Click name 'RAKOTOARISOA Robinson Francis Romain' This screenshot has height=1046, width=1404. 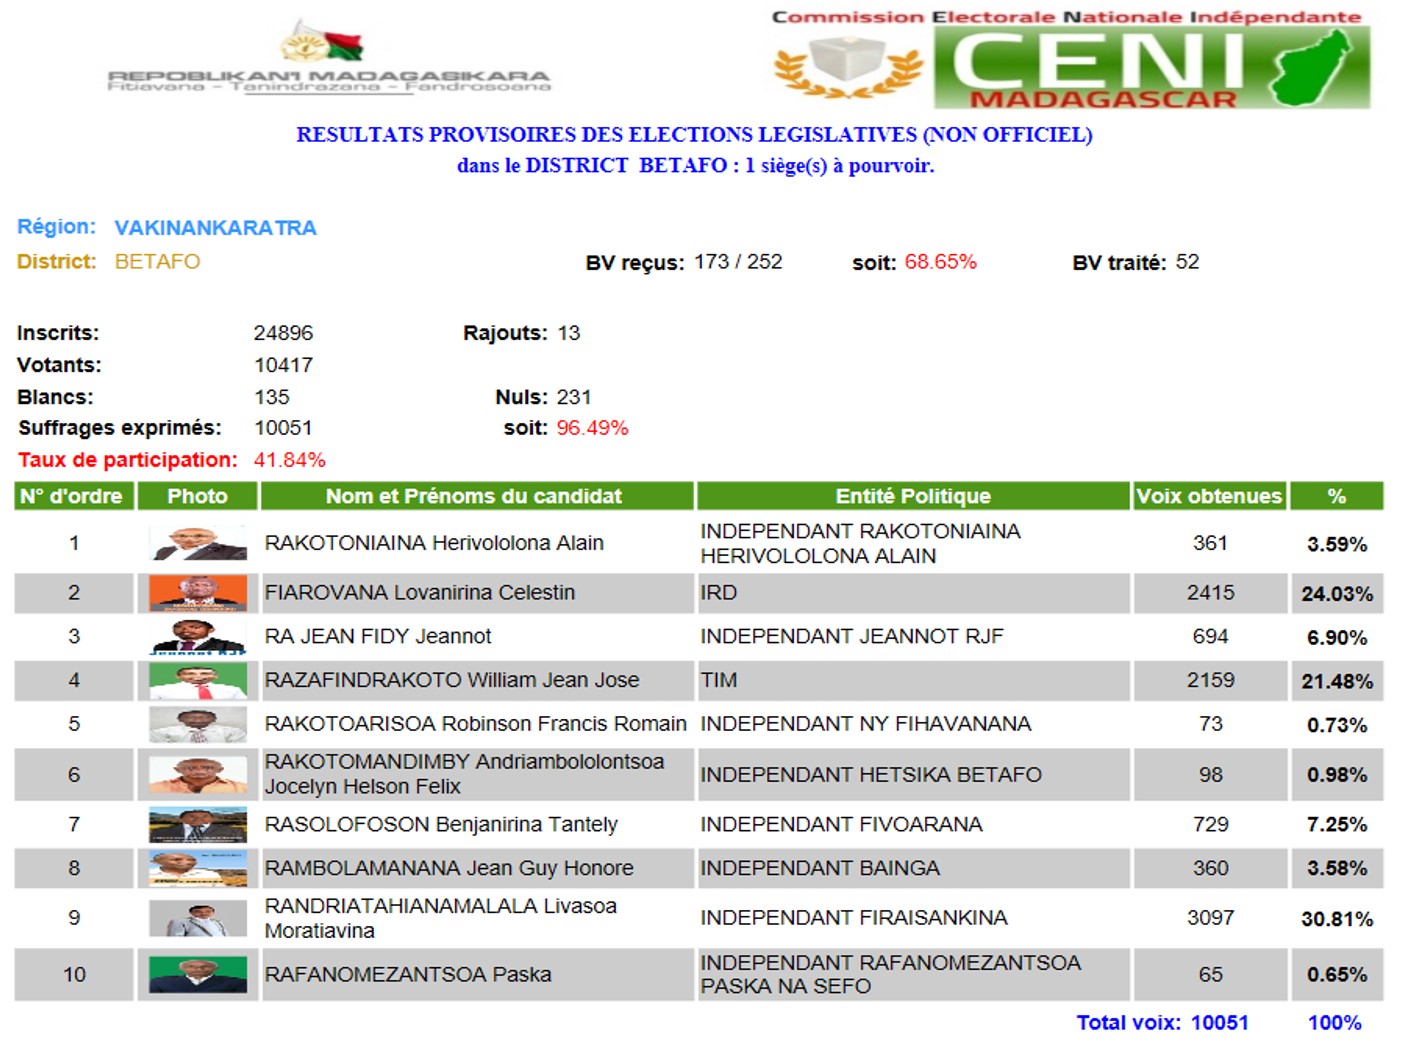click(x=476, y=724)
